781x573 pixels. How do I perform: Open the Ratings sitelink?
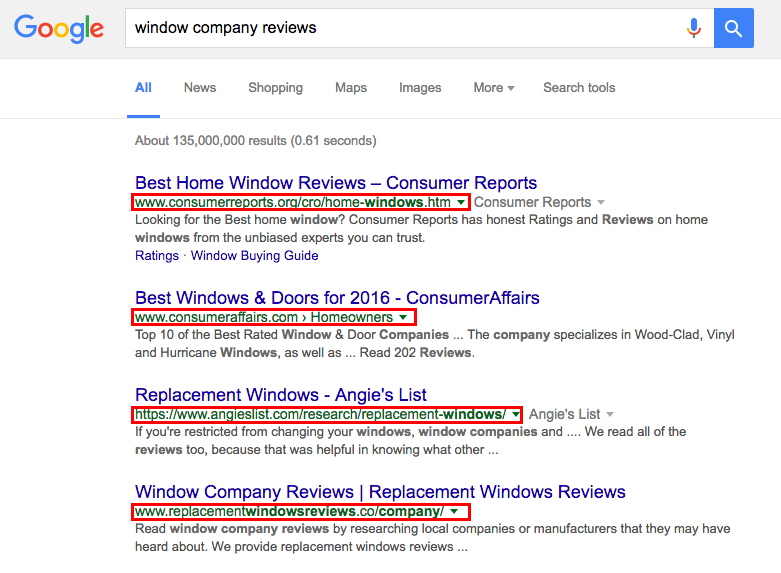157,256
